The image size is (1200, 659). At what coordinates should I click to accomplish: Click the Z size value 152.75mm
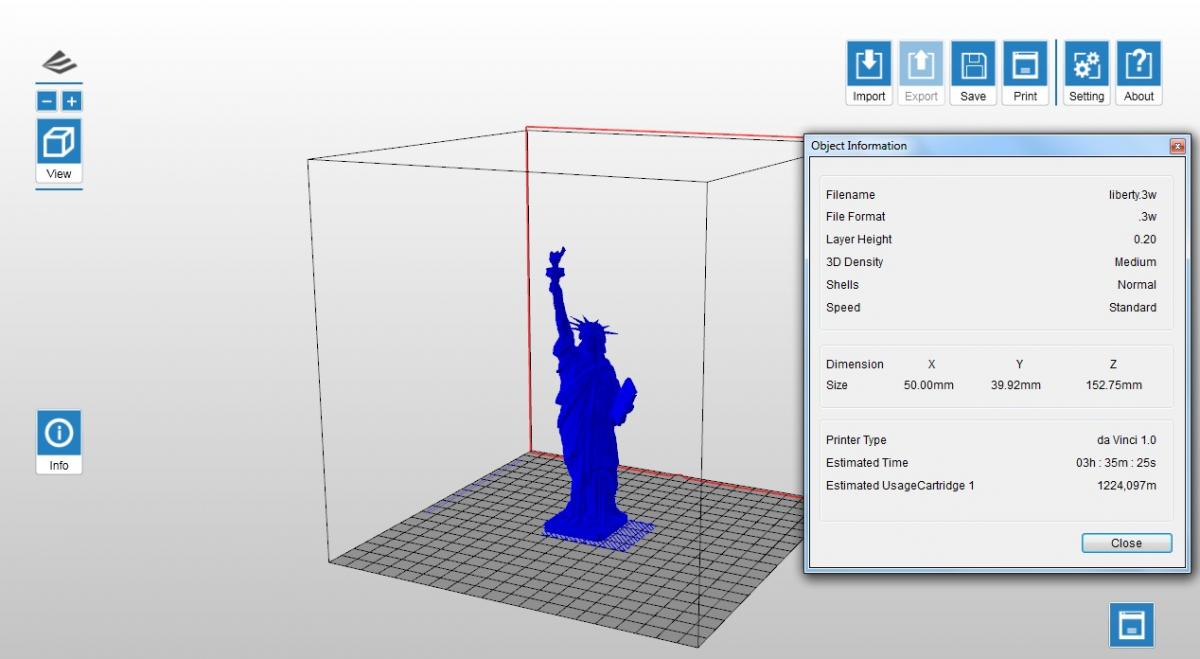1113,385
